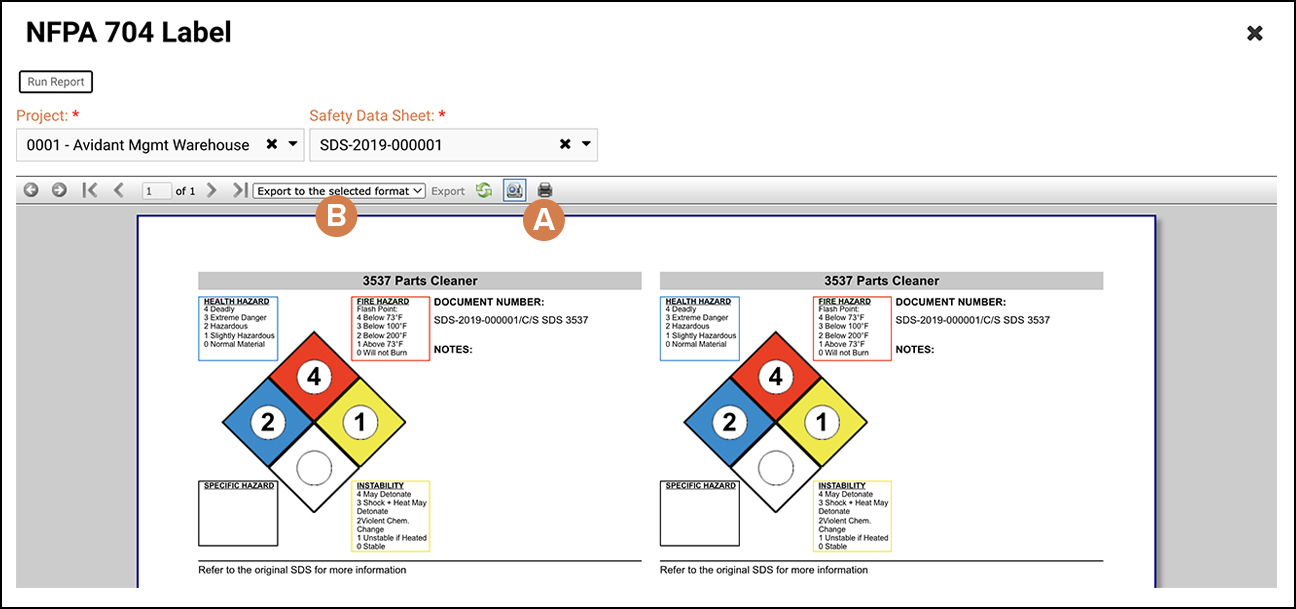This screenshot has height=609, width=1296.
Task: Click left label's SPECIFIC HAZARD box
Action: [238, 513]
